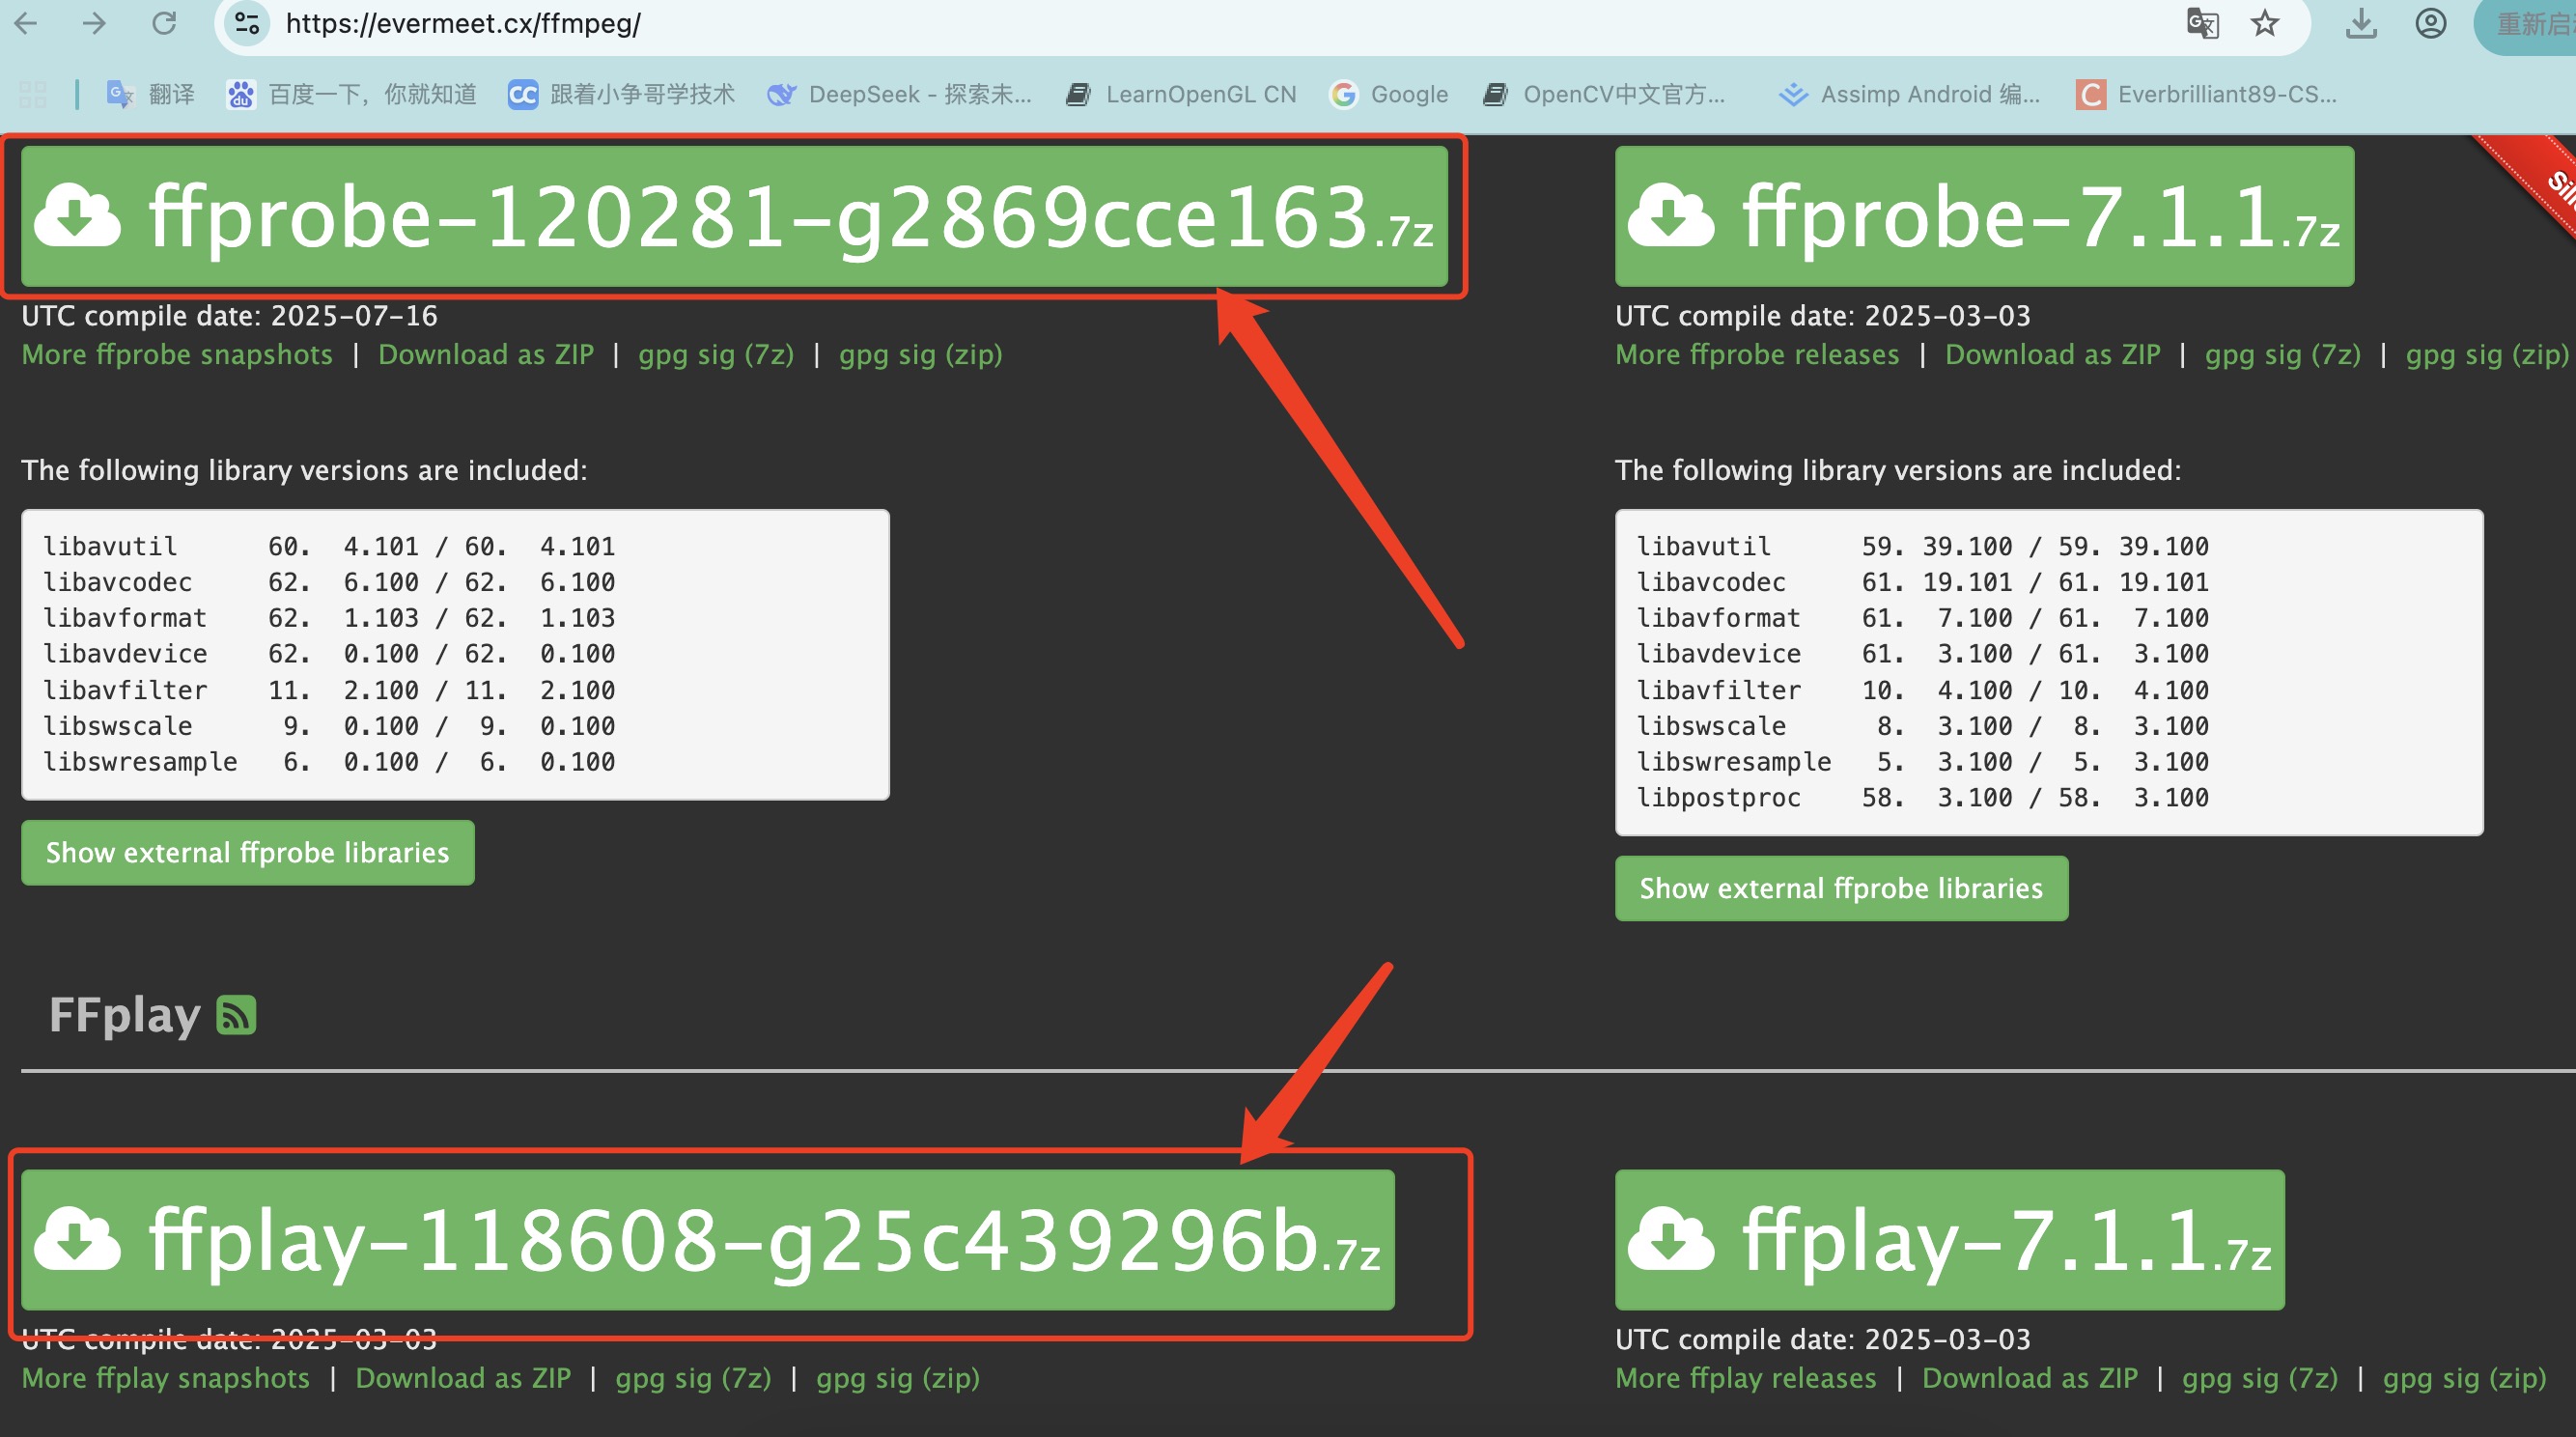Screen dimensions: 2576x1437
Task: Open gpg sig (zip) for ffprobe snapshot
Action: tap(920, 354)
